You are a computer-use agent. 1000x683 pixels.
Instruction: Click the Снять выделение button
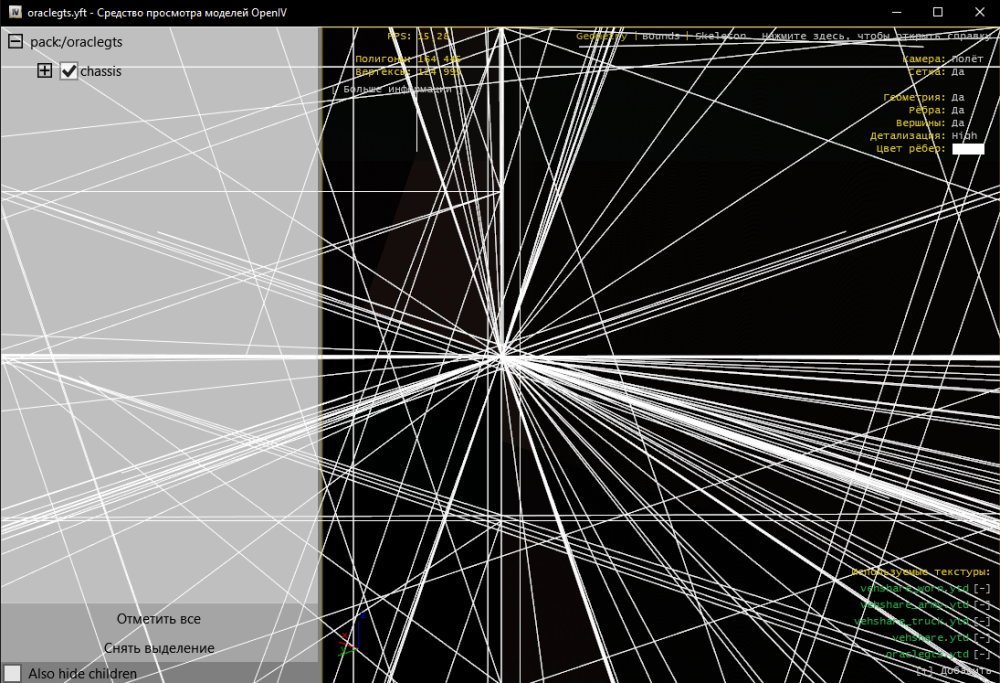click(159, 648)
